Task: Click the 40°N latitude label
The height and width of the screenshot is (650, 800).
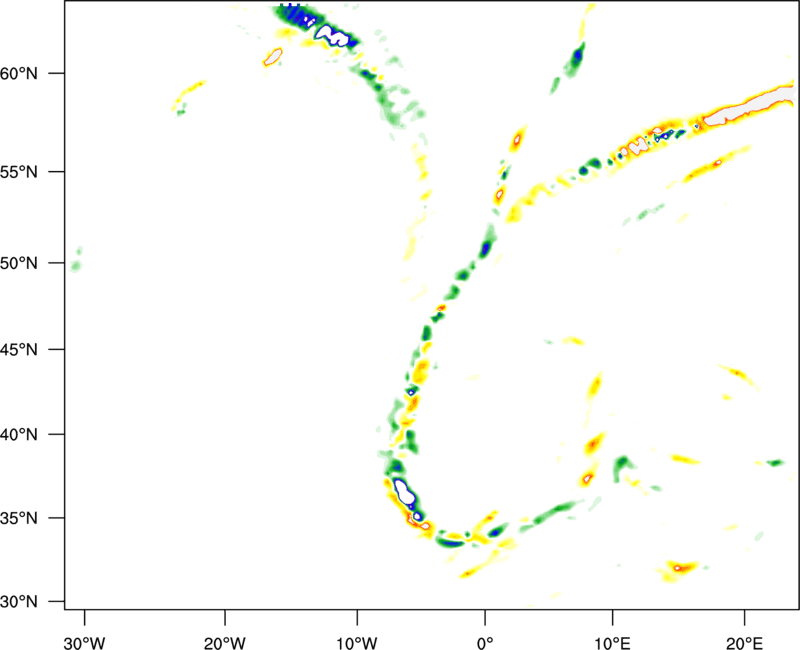Action: 19,435
